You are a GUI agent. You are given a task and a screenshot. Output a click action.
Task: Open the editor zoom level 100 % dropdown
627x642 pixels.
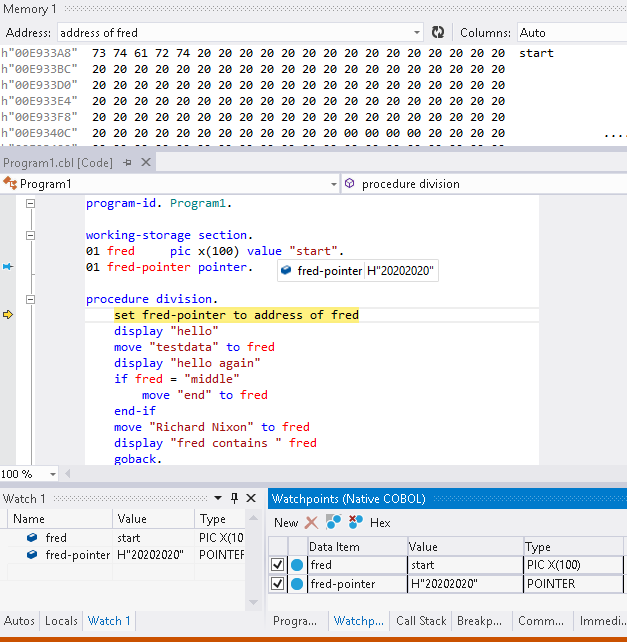coord(52,474)
